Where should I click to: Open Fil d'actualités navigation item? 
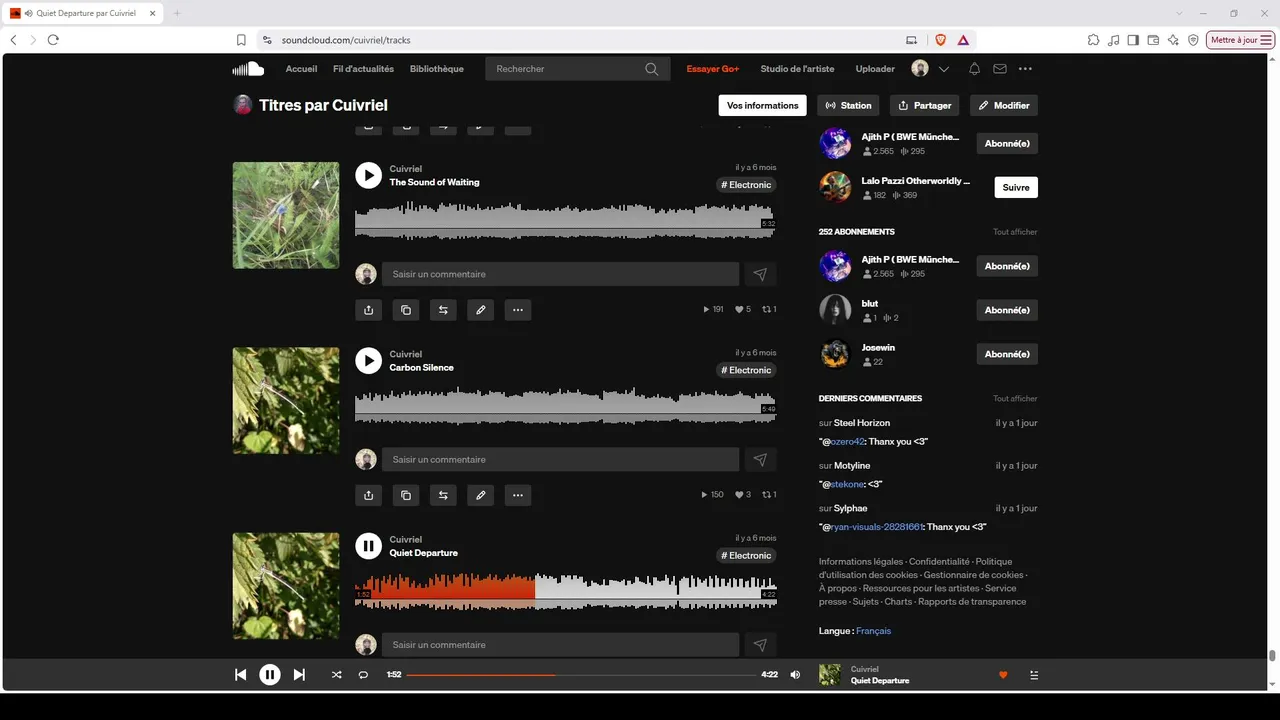point(363,69)
